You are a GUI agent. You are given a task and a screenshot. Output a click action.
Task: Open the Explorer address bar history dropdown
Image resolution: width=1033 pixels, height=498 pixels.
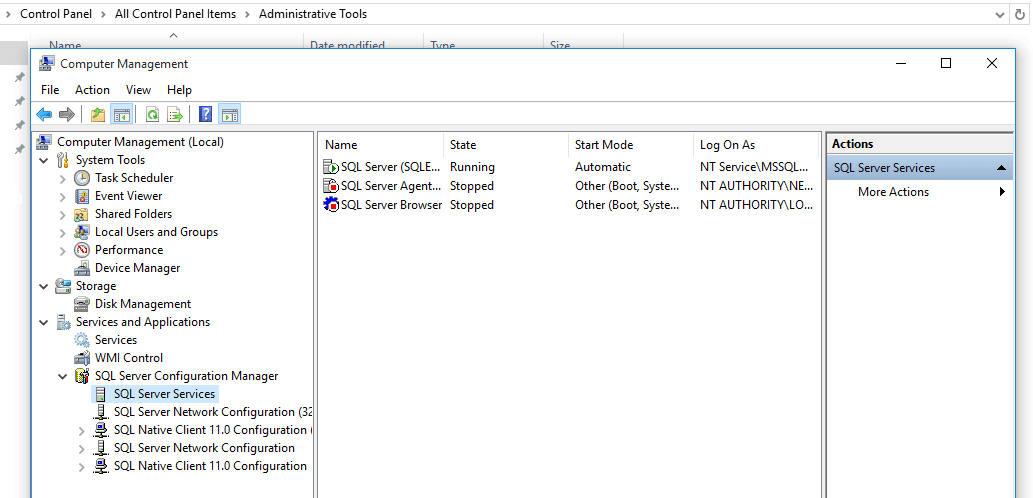pyautogui.click(x=999, y=14)
